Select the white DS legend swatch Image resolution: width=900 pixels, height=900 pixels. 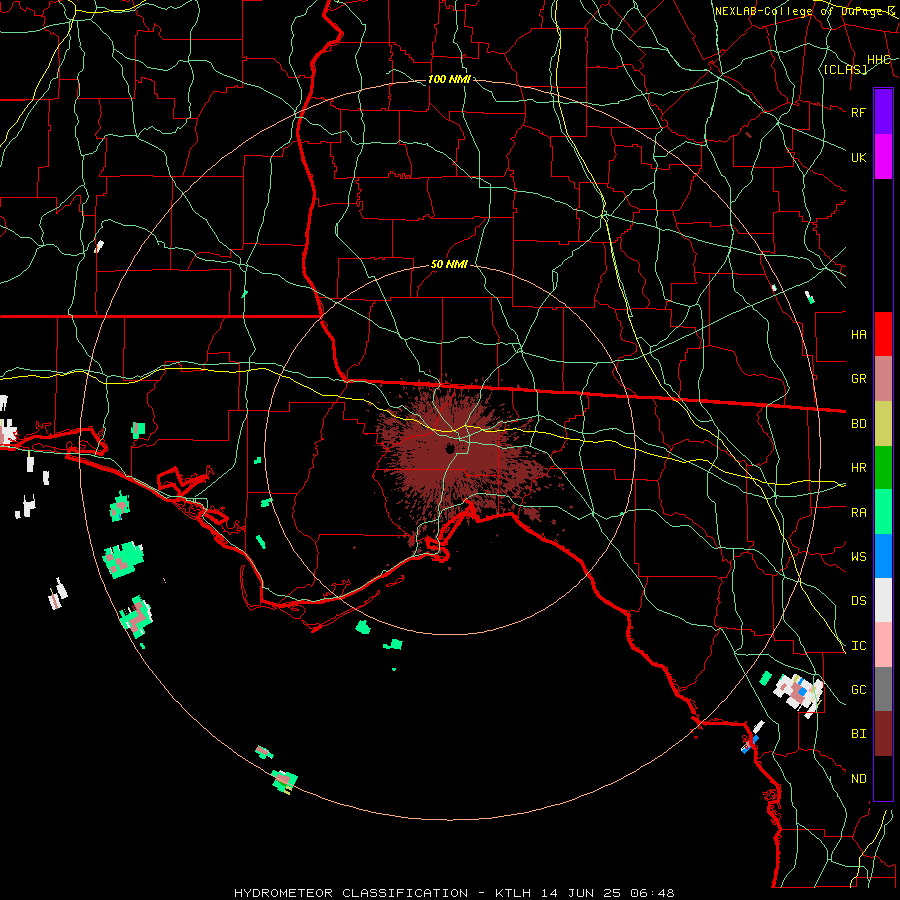point(883,600)
